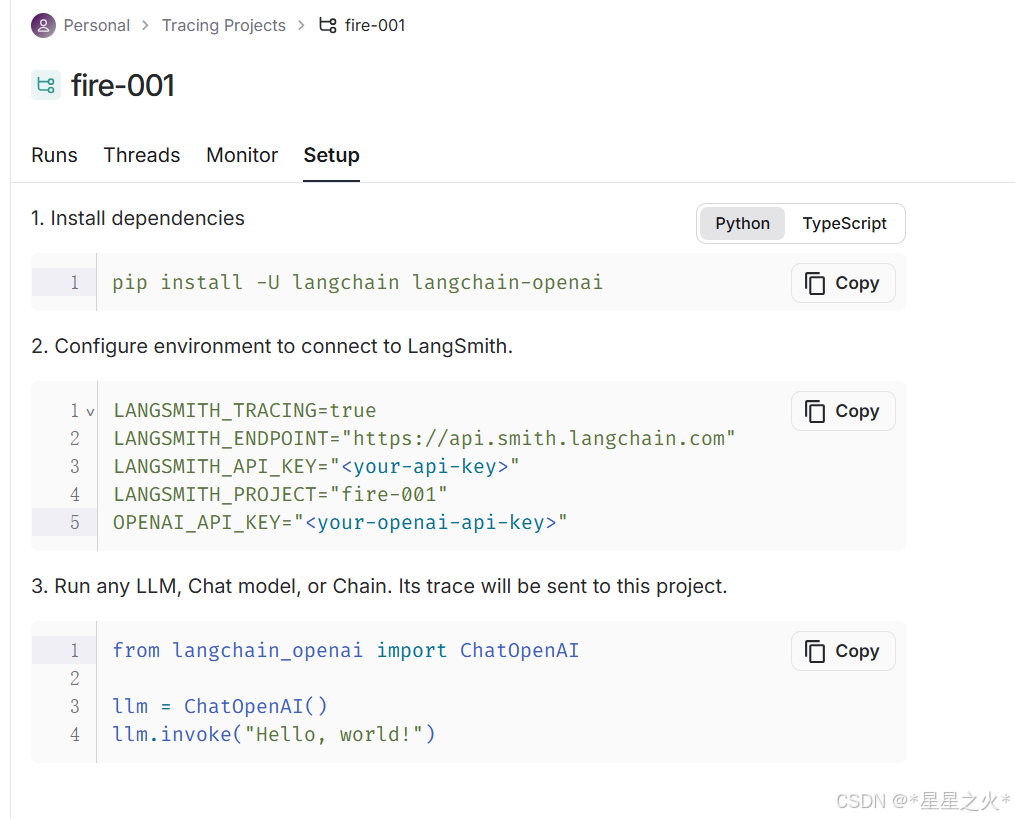Click line number 1 in pip install block

click(75, 283)
